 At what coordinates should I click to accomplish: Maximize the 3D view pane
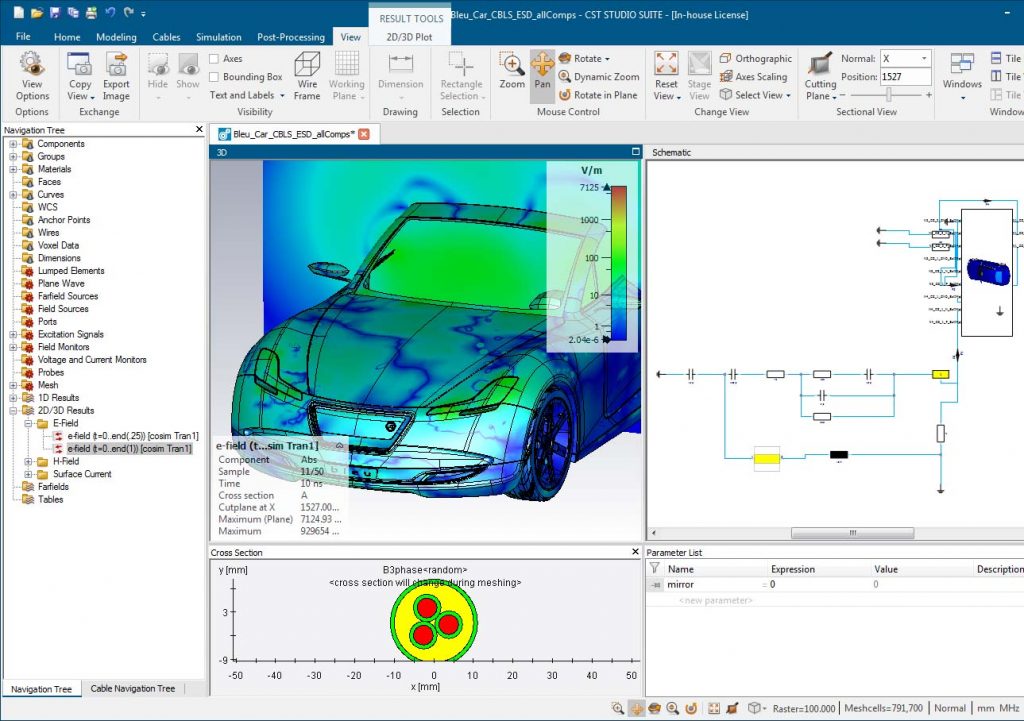click(635, 152)
